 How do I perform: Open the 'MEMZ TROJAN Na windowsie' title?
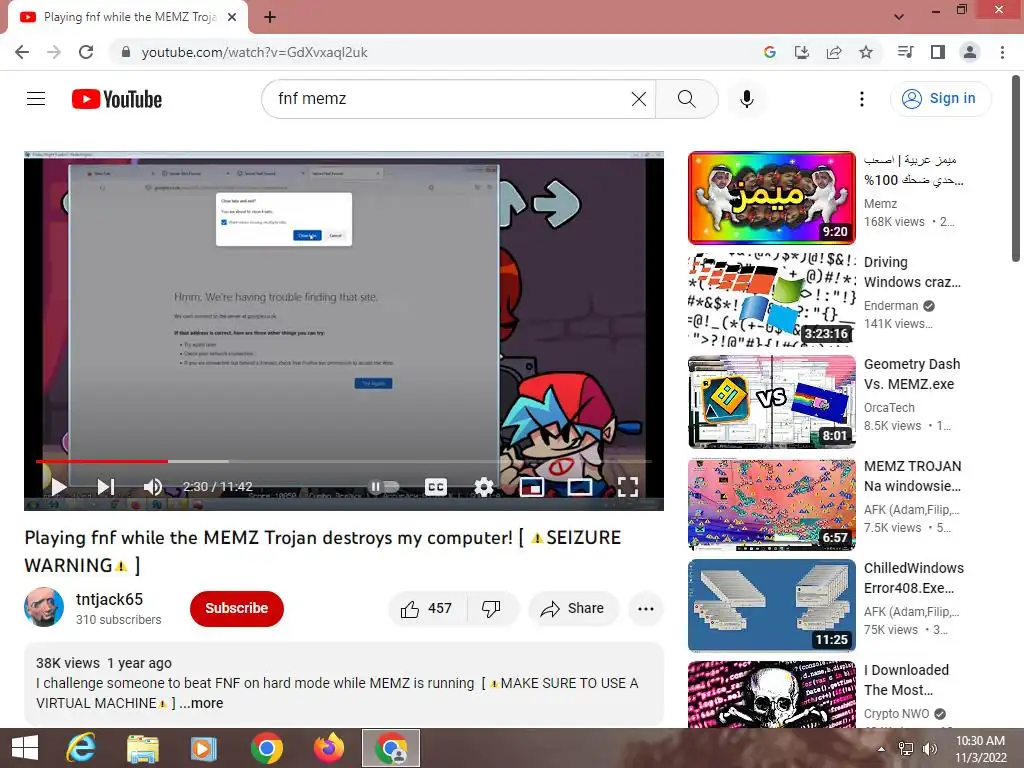[912, 476]
